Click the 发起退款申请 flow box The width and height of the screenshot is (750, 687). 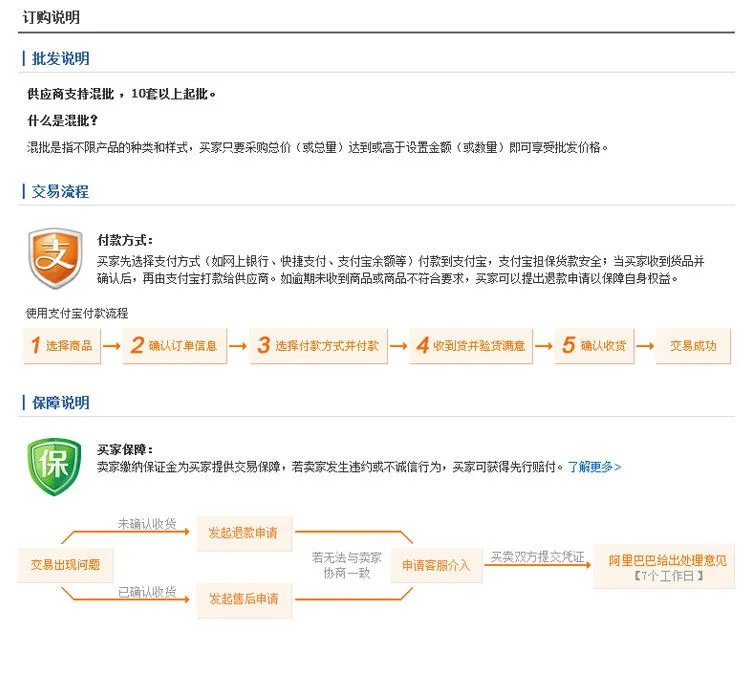[244, 533]
